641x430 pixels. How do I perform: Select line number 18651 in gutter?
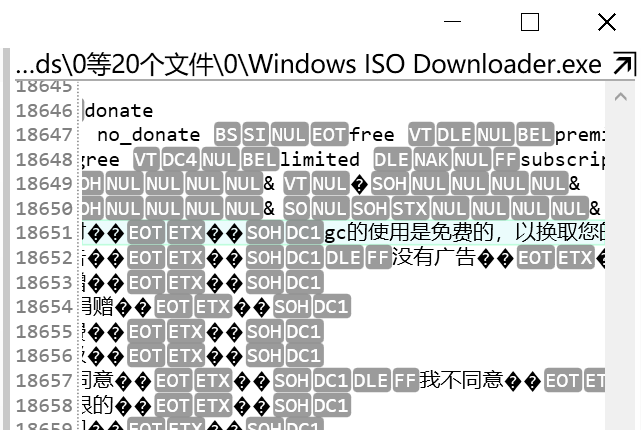click(x=44, y=233)
